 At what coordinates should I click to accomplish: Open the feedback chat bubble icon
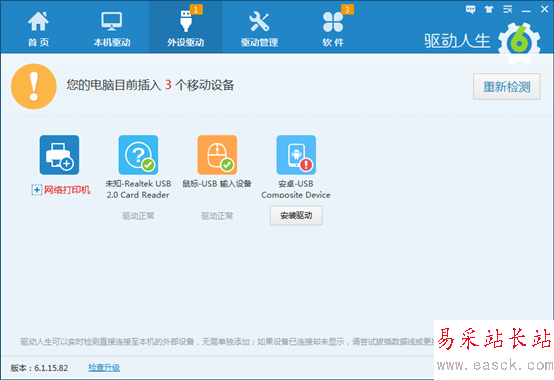click(x=470, y=10)
